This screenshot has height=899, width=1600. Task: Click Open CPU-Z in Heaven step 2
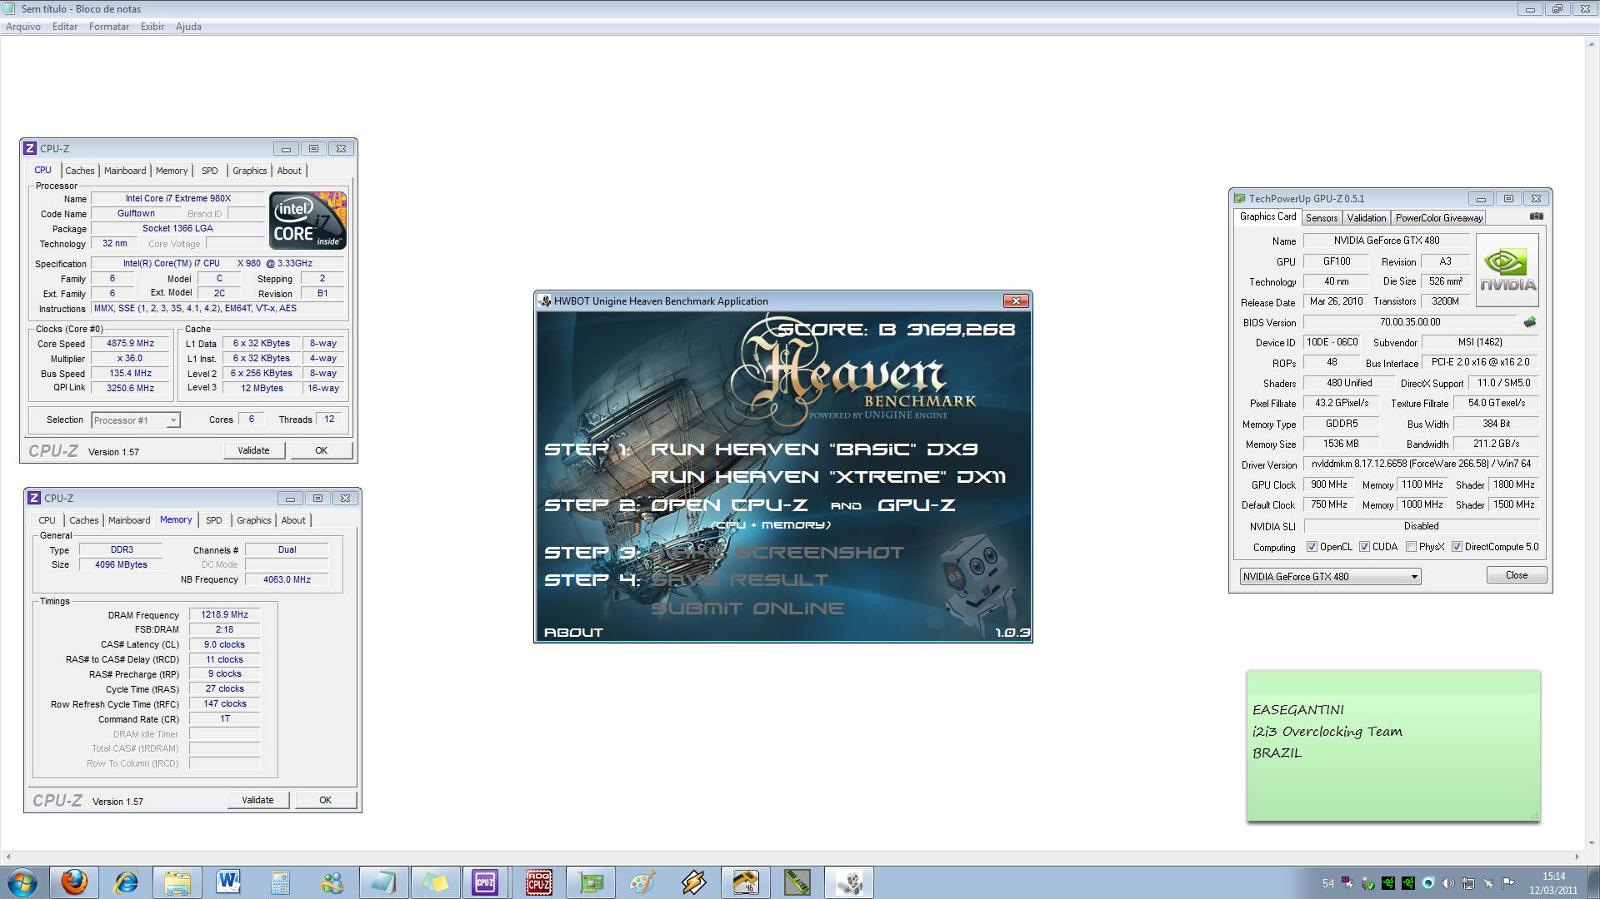(730, 505)
